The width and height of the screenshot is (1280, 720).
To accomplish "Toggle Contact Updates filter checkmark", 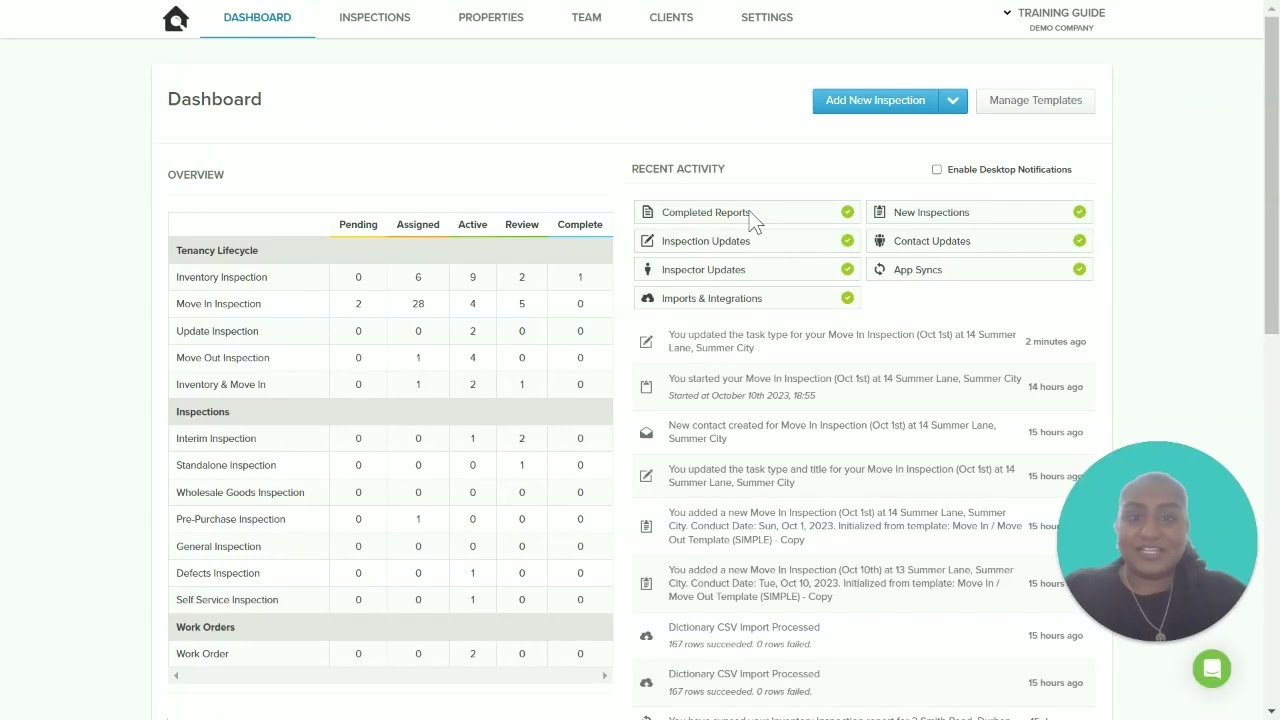I will [x=1079, y=241].
